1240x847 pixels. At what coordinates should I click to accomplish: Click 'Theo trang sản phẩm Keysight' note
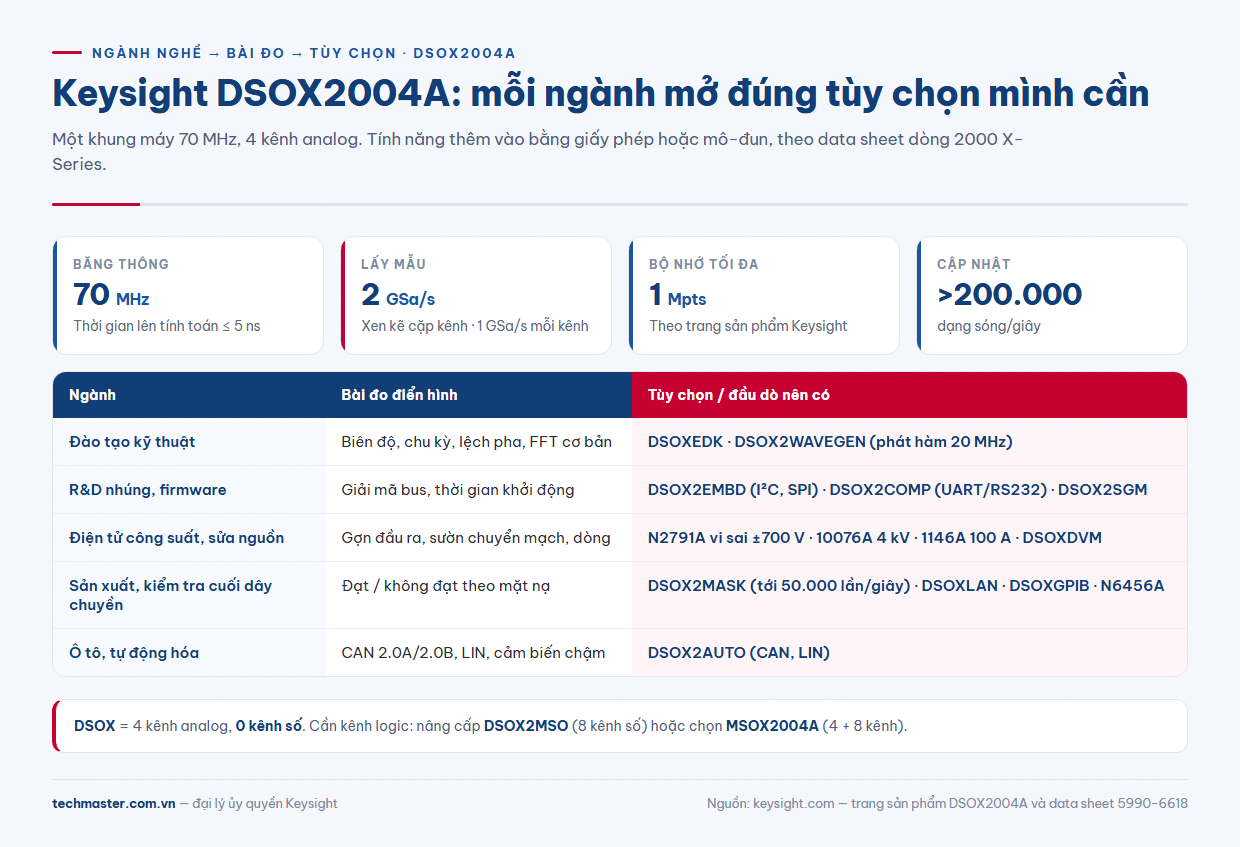[x=748, y=326]
